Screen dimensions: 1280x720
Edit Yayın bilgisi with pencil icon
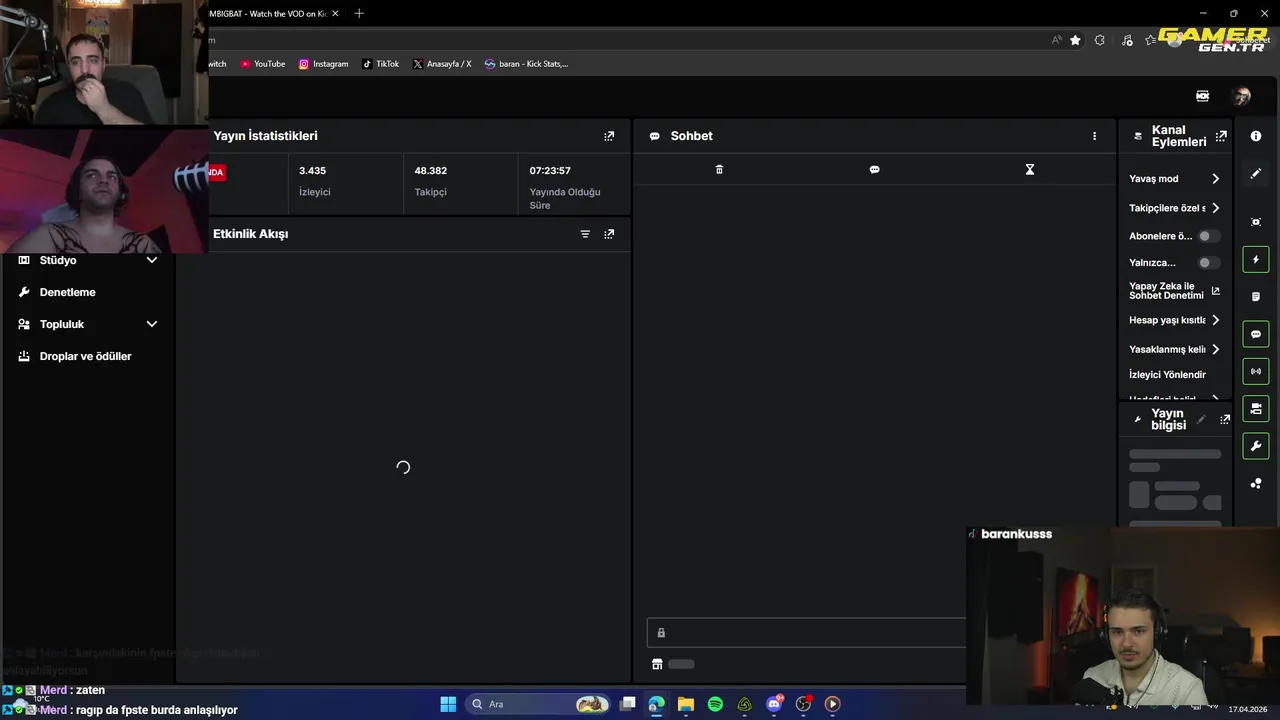[x=1201, y=420]
